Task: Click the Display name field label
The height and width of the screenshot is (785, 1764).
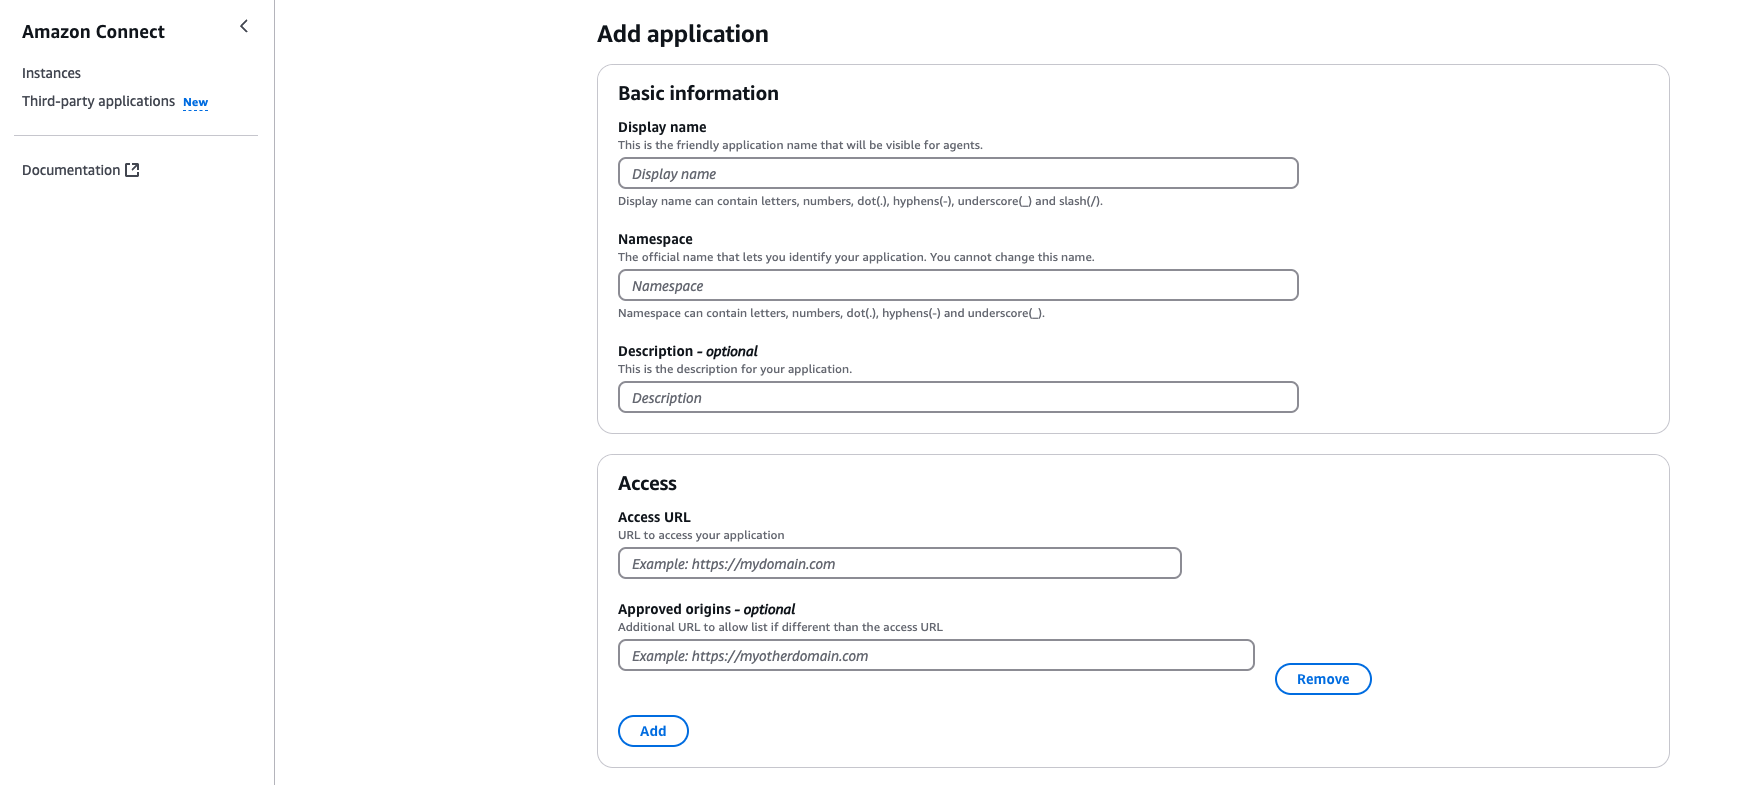Action: point(662,127)
